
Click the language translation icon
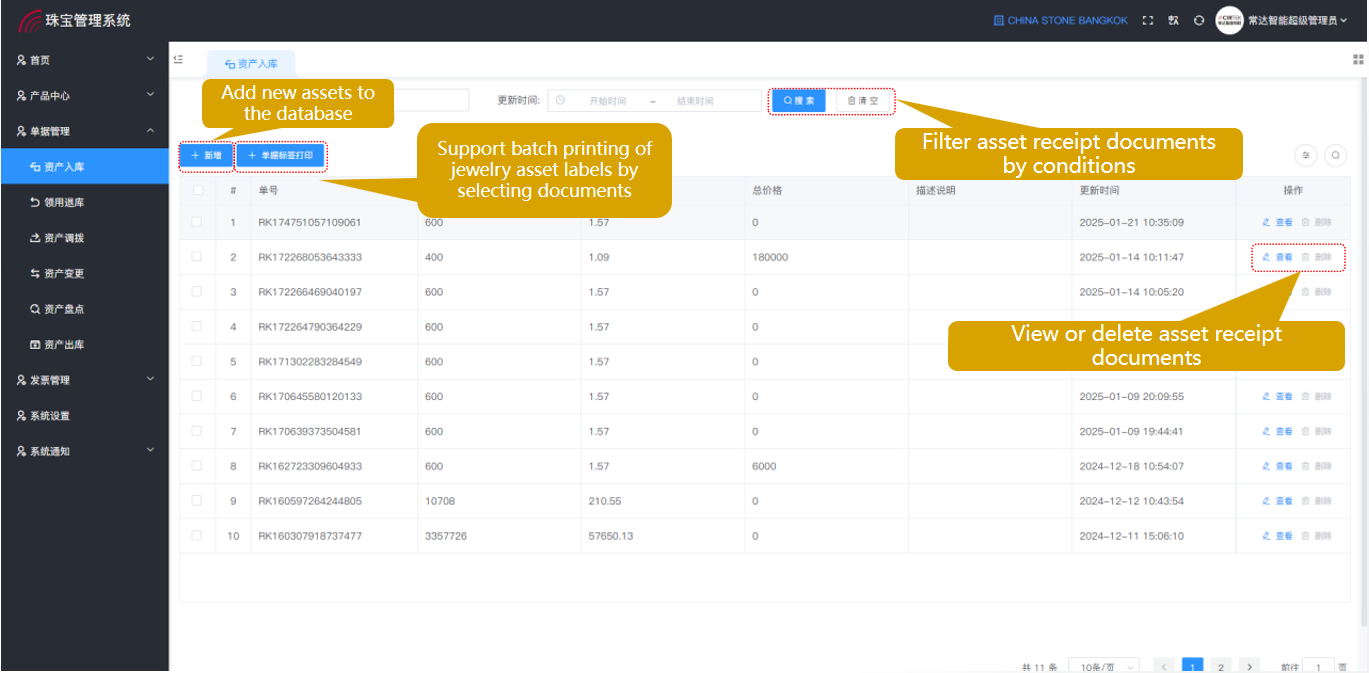coord(1173,20)
